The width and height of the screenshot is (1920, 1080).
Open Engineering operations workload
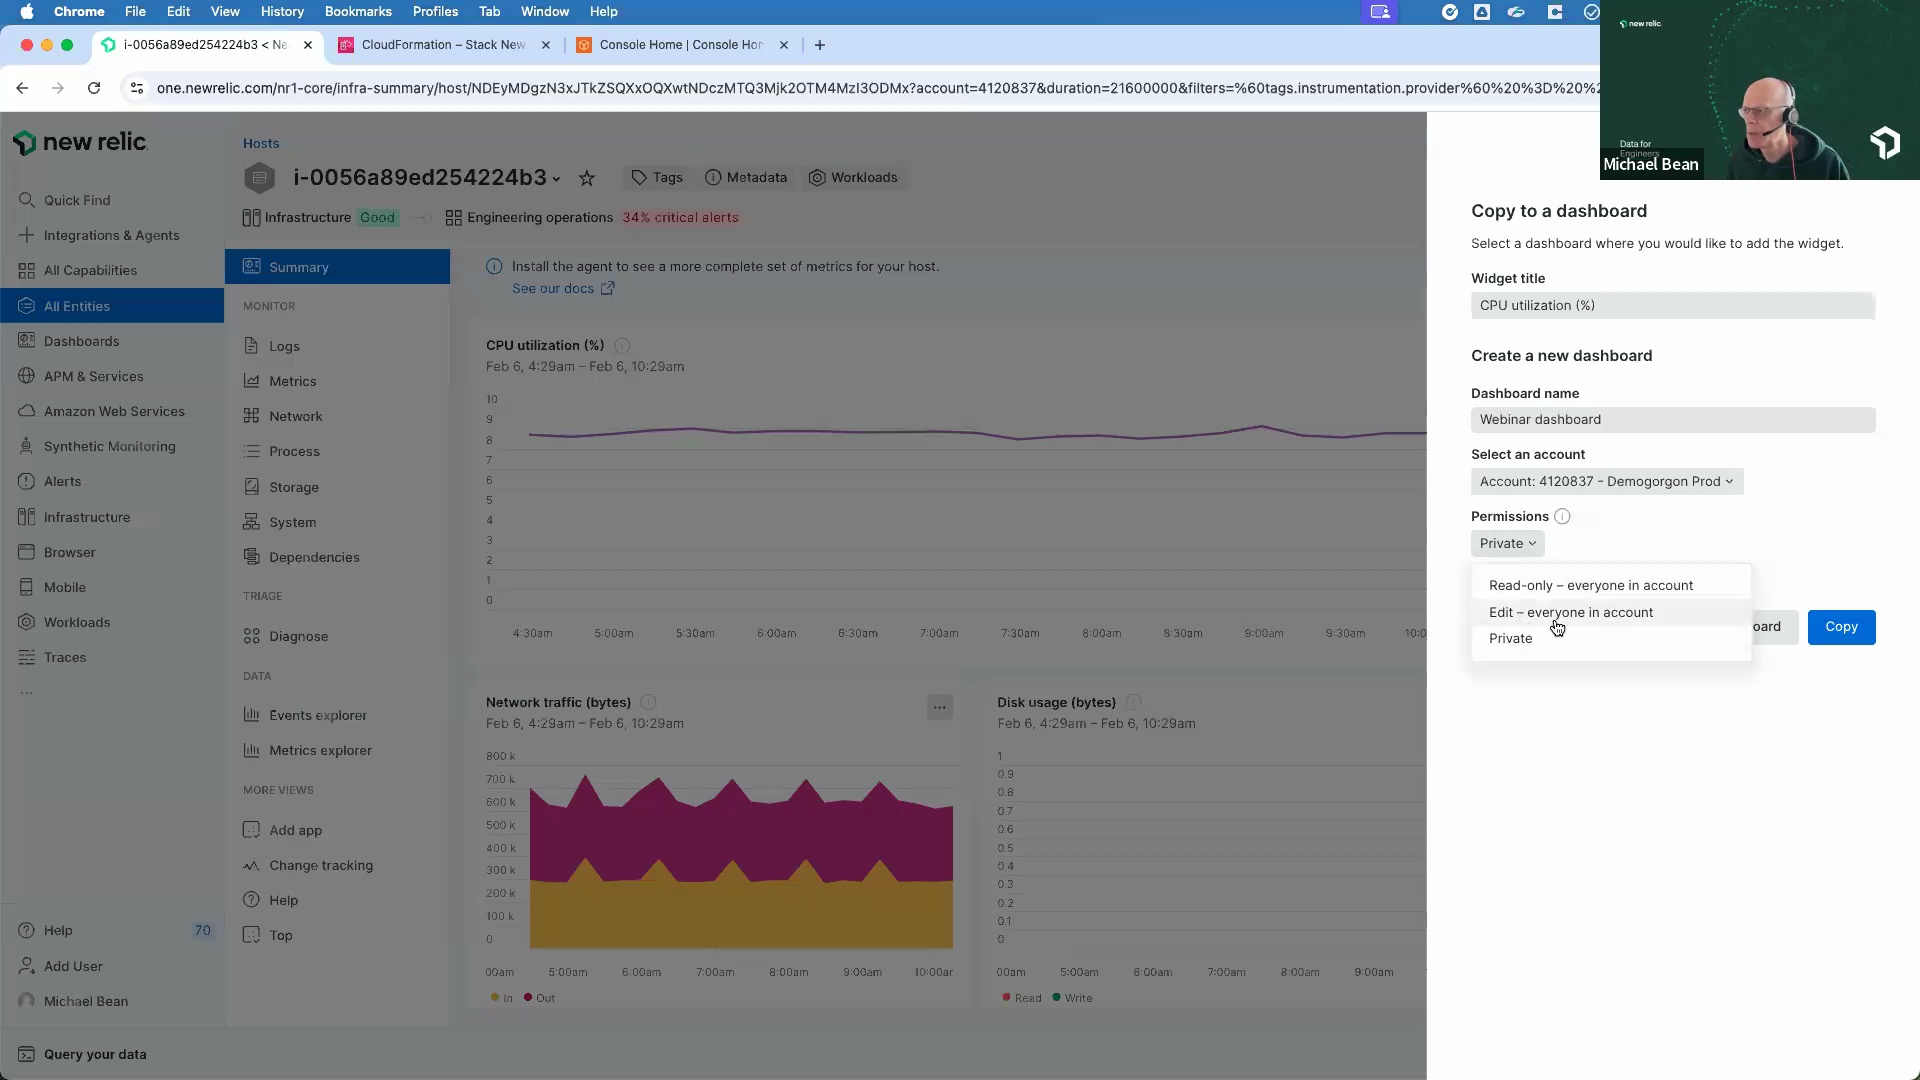click(540, 217)
